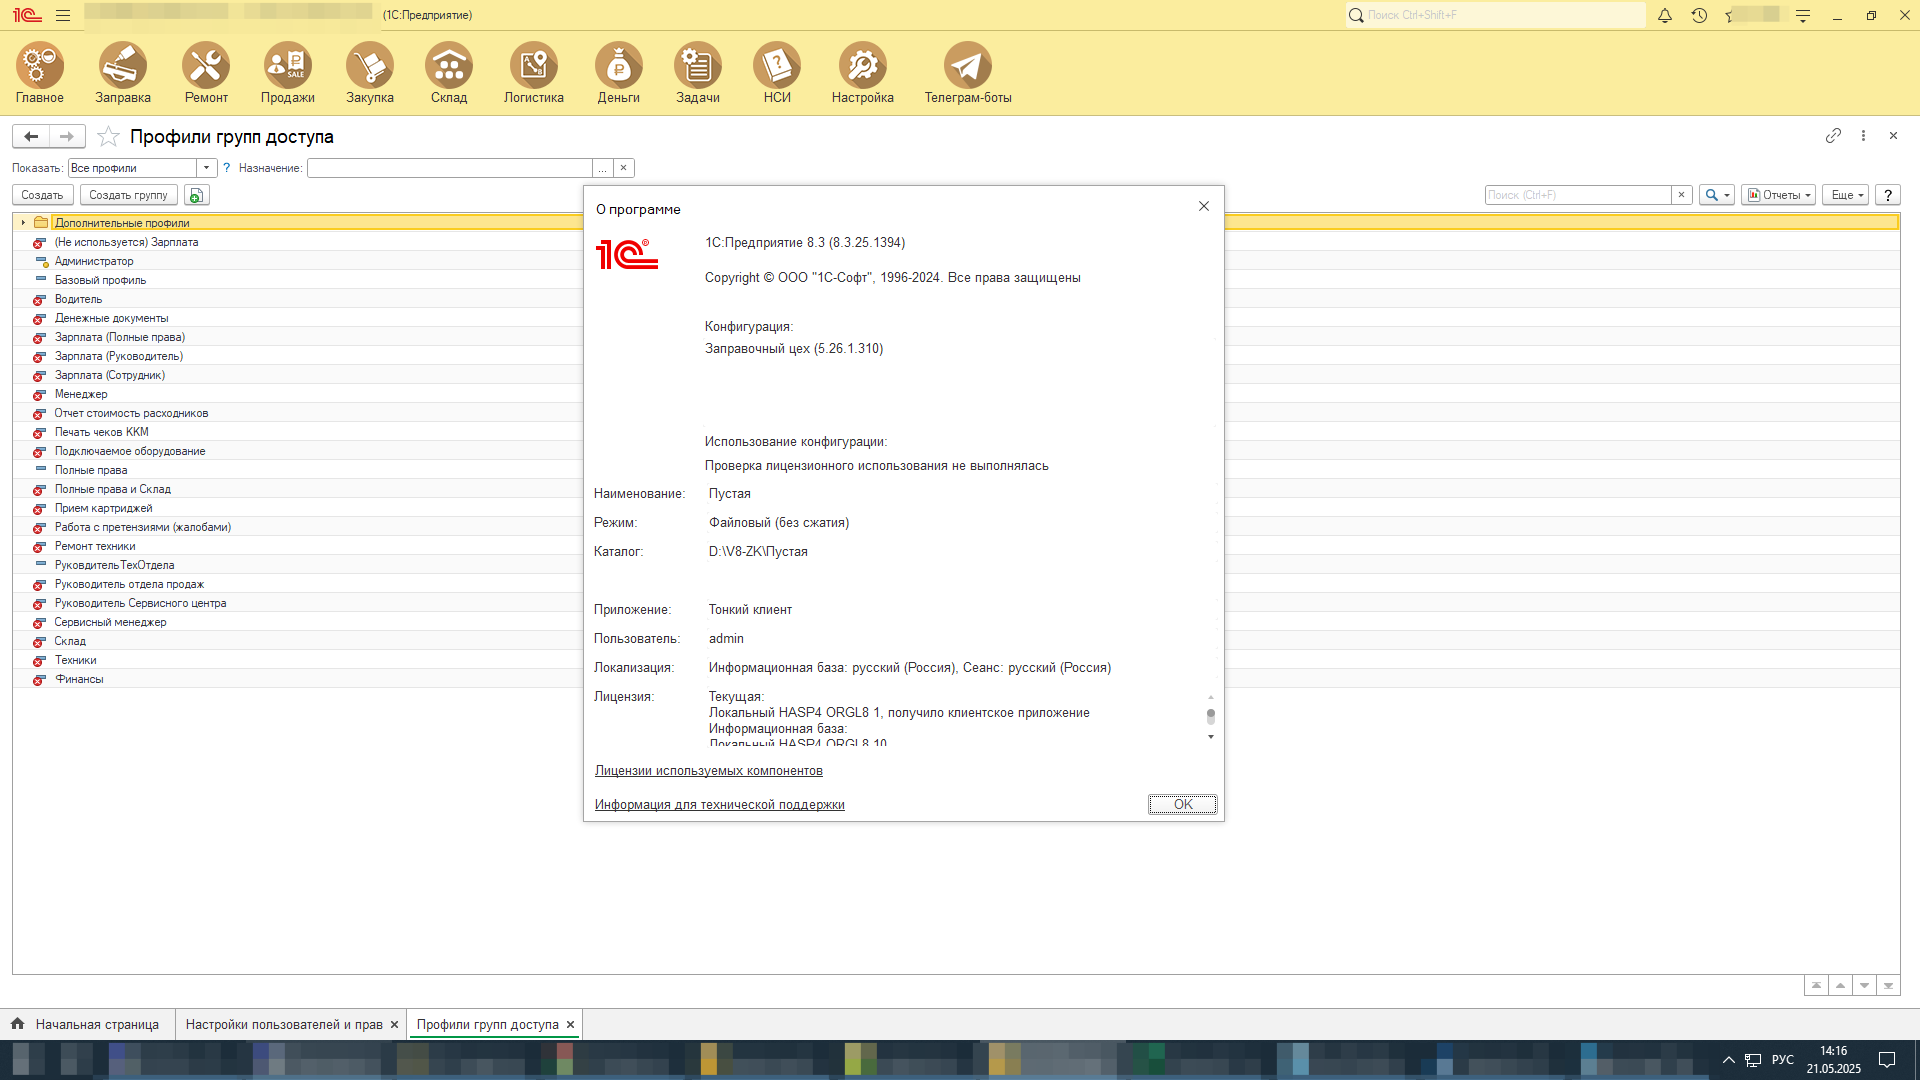Click the home icon on Начальная страница
The width and height of the screenshot is (1920, 1080).
(x=17, y=1024)
